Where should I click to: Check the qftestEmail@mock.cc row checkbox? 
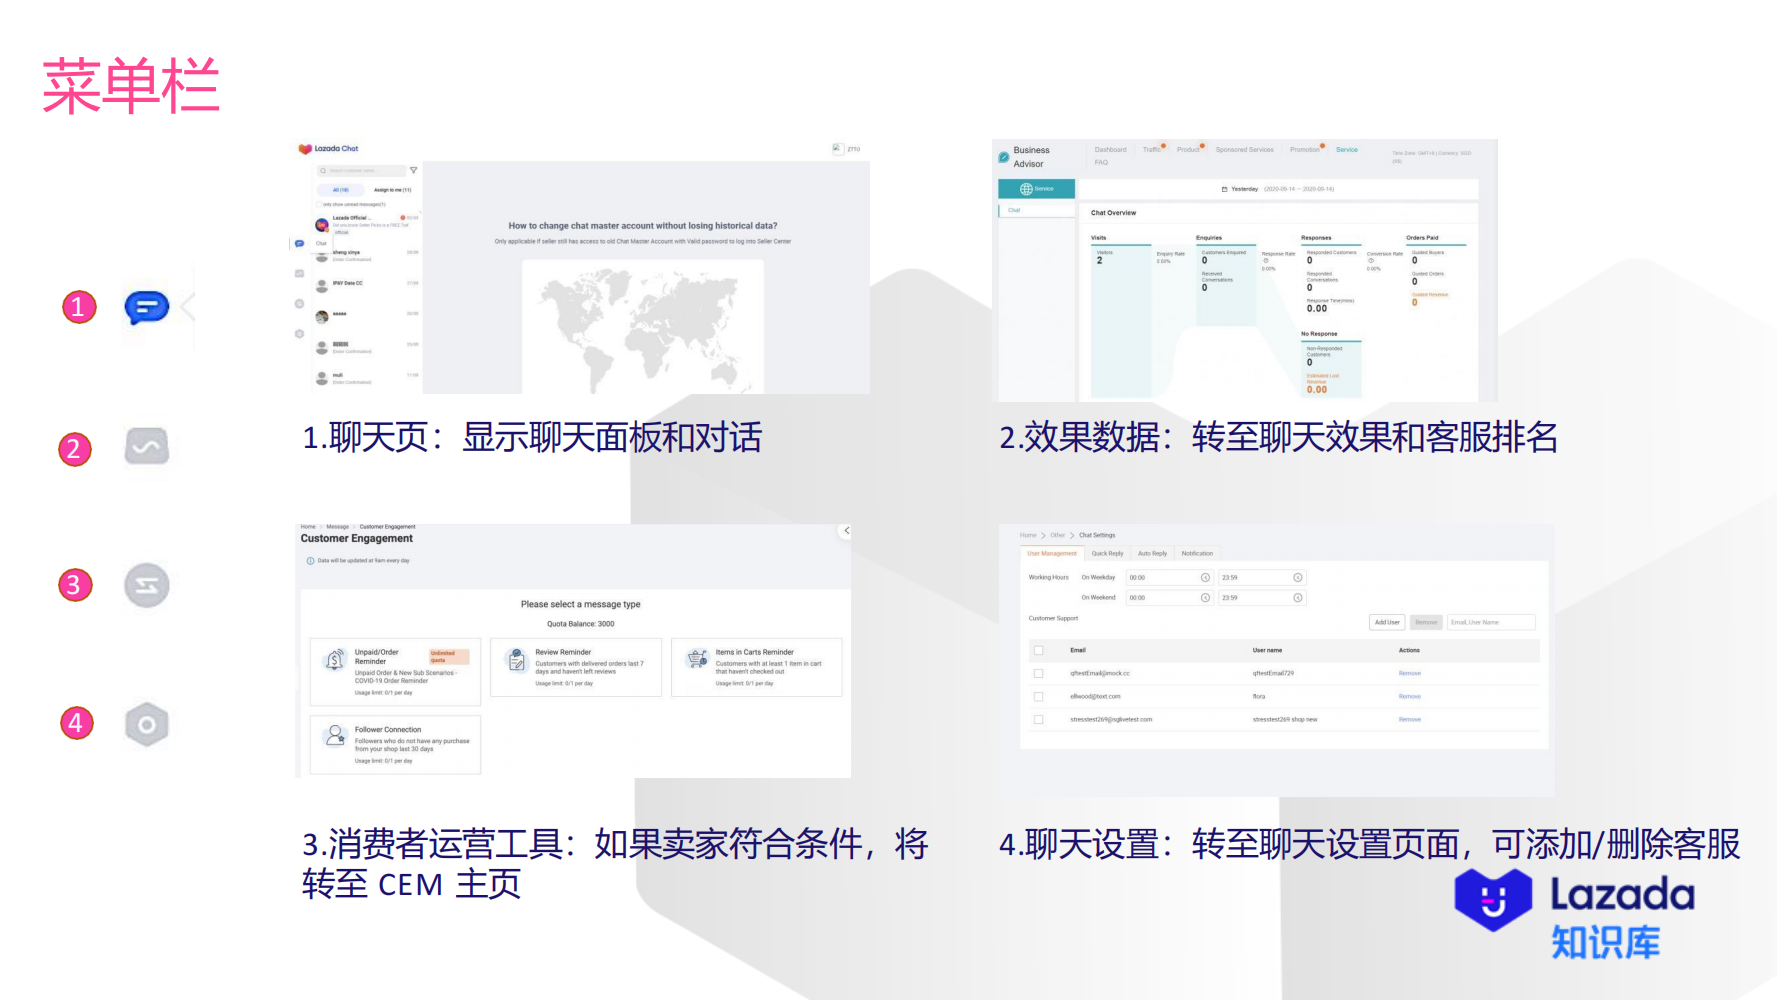coord(1038,673)
